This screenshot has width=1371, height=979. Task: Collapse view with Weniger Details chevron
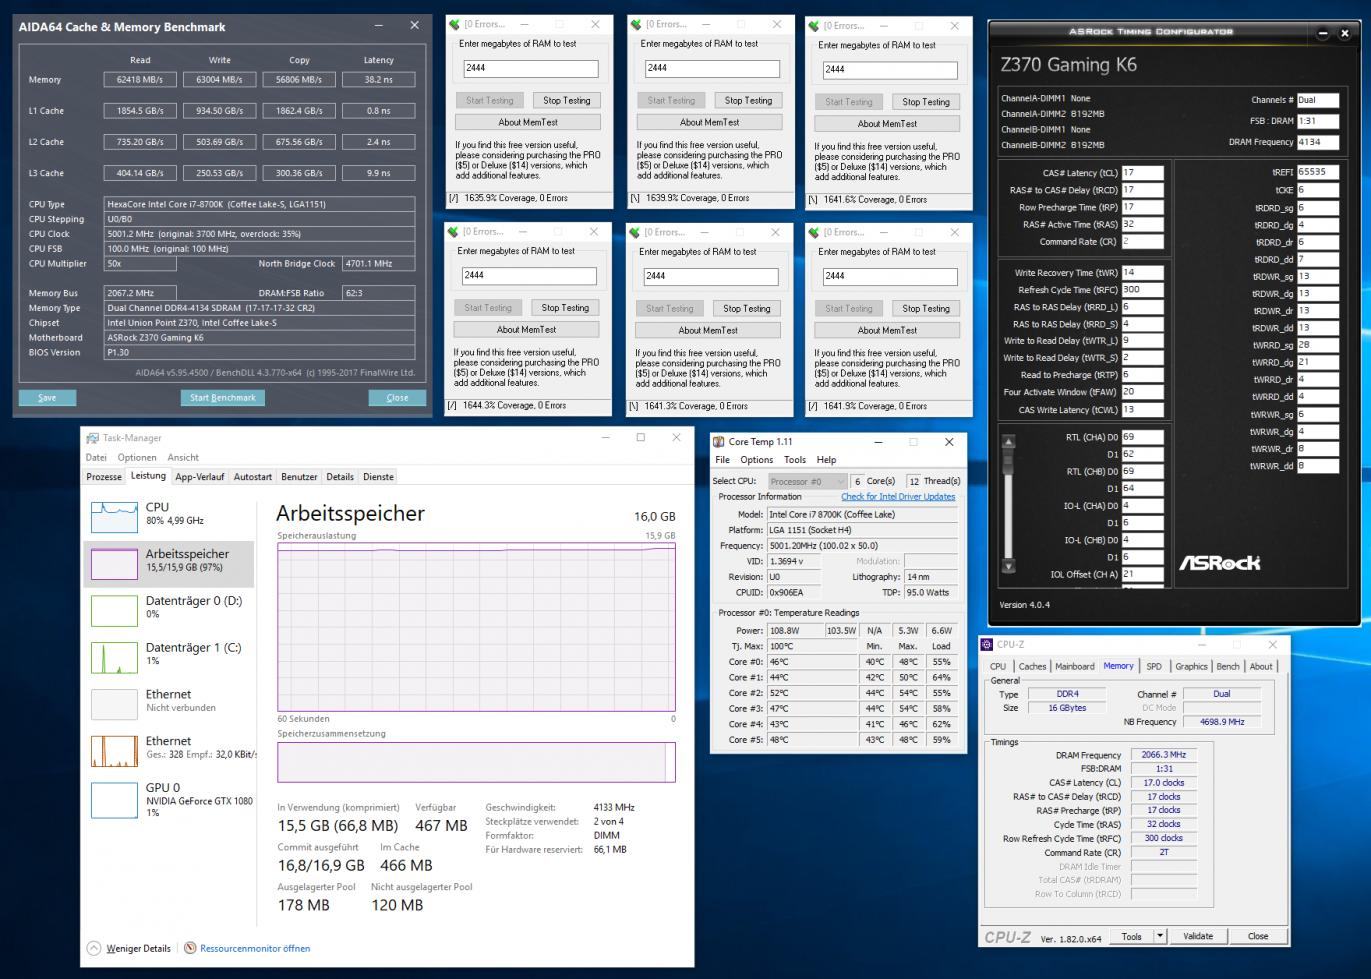pyautogui.click(x=94, y=948)
